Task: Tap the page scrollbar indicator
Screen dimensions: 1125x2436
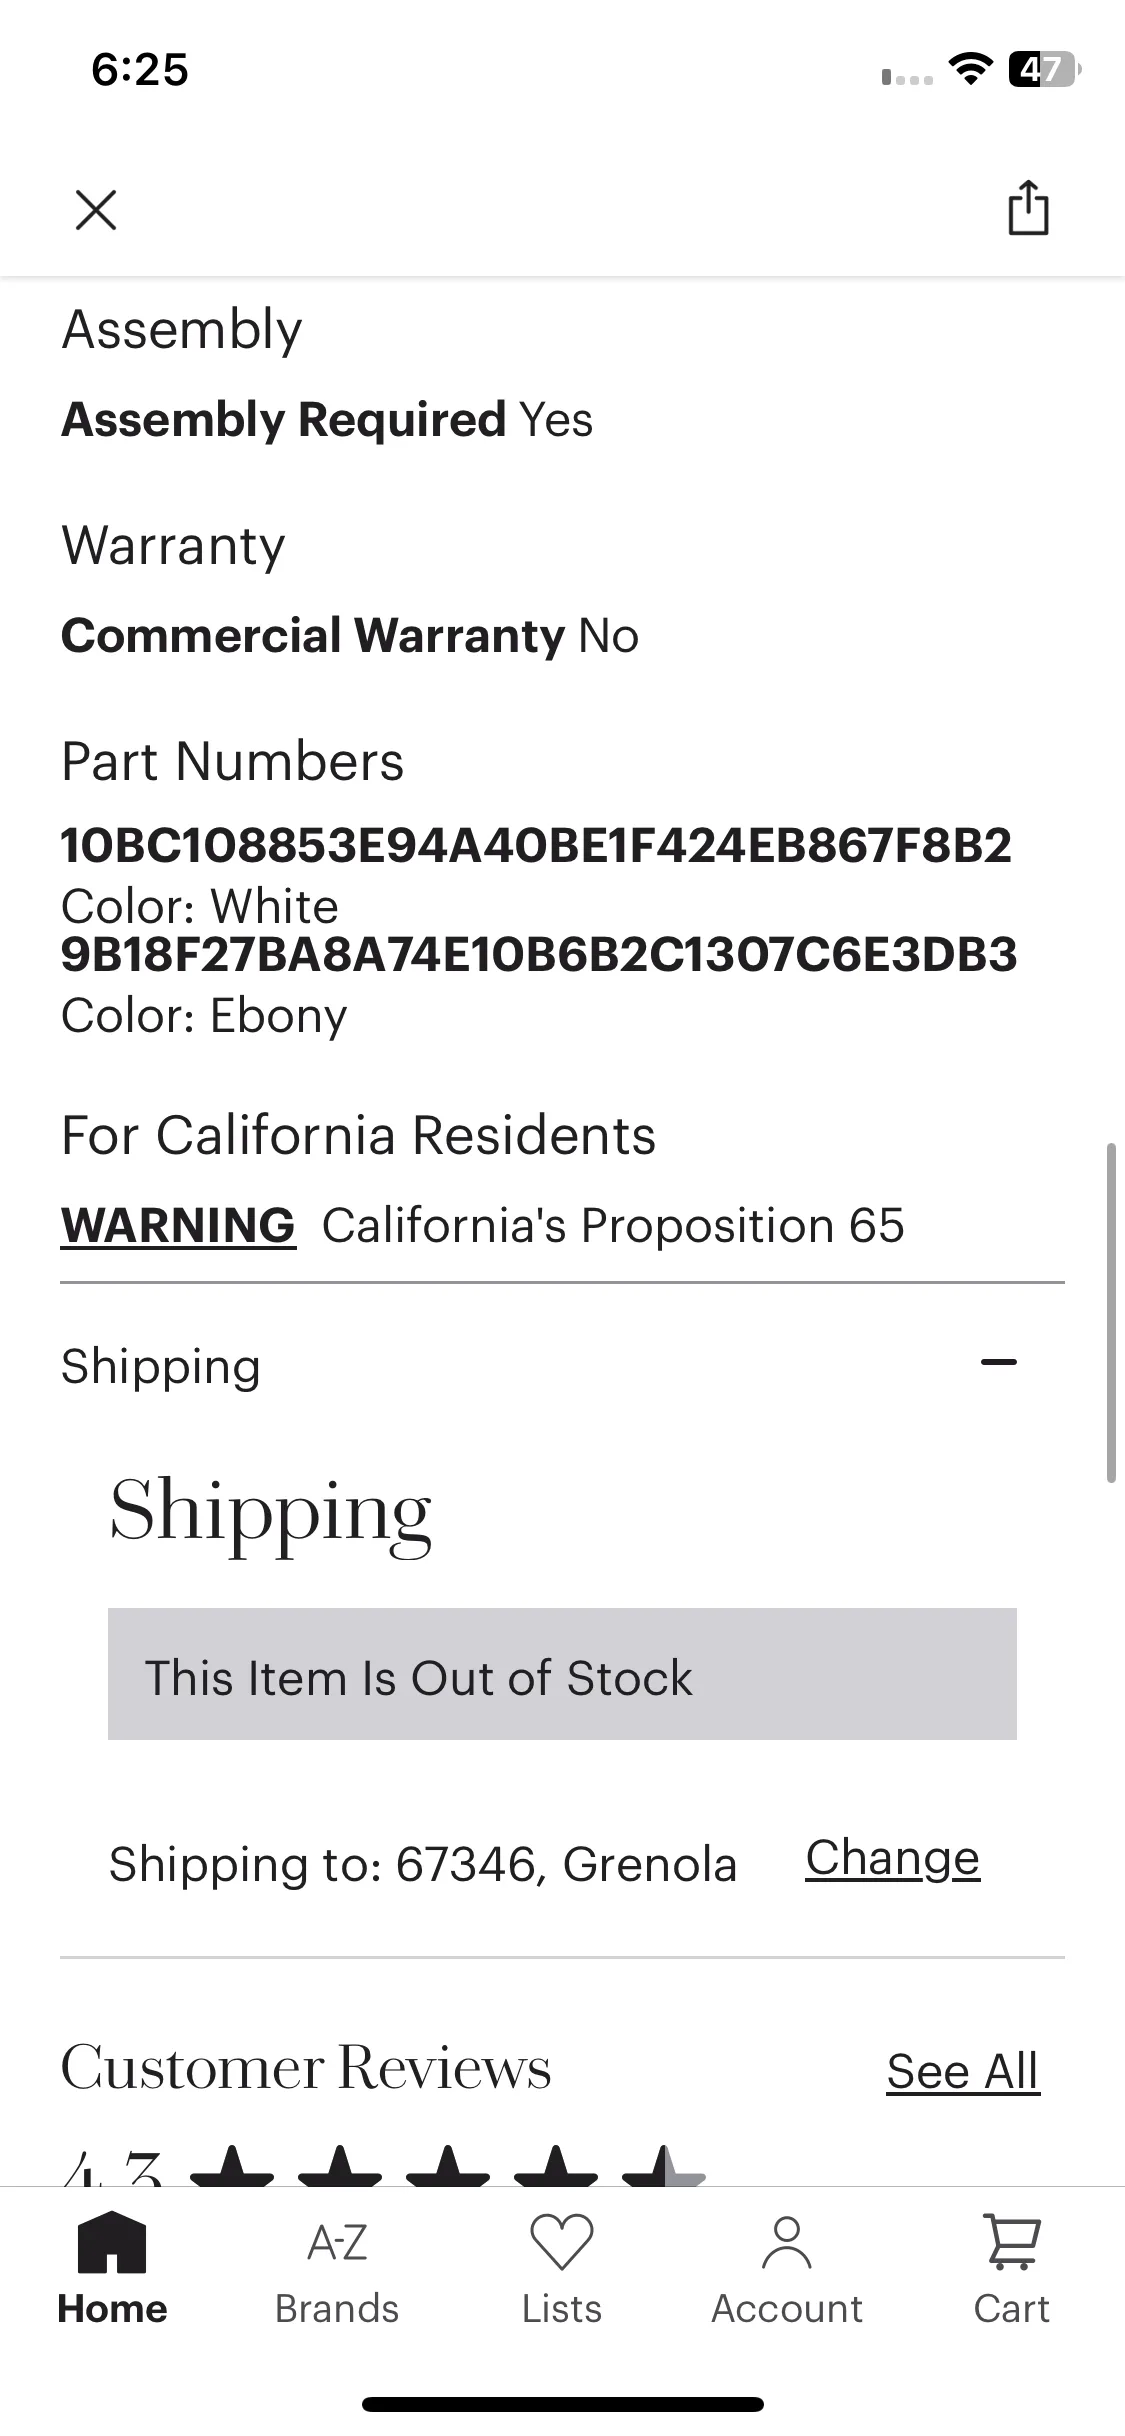Action: 1111,1312
